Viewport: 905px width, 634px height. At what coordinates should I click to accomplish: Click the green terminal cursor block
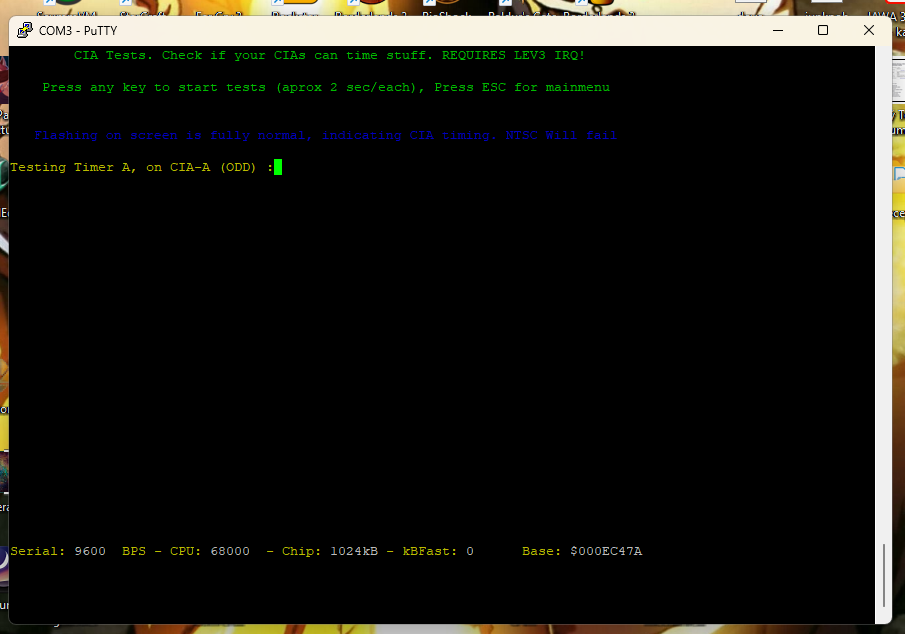click(278, 167)
